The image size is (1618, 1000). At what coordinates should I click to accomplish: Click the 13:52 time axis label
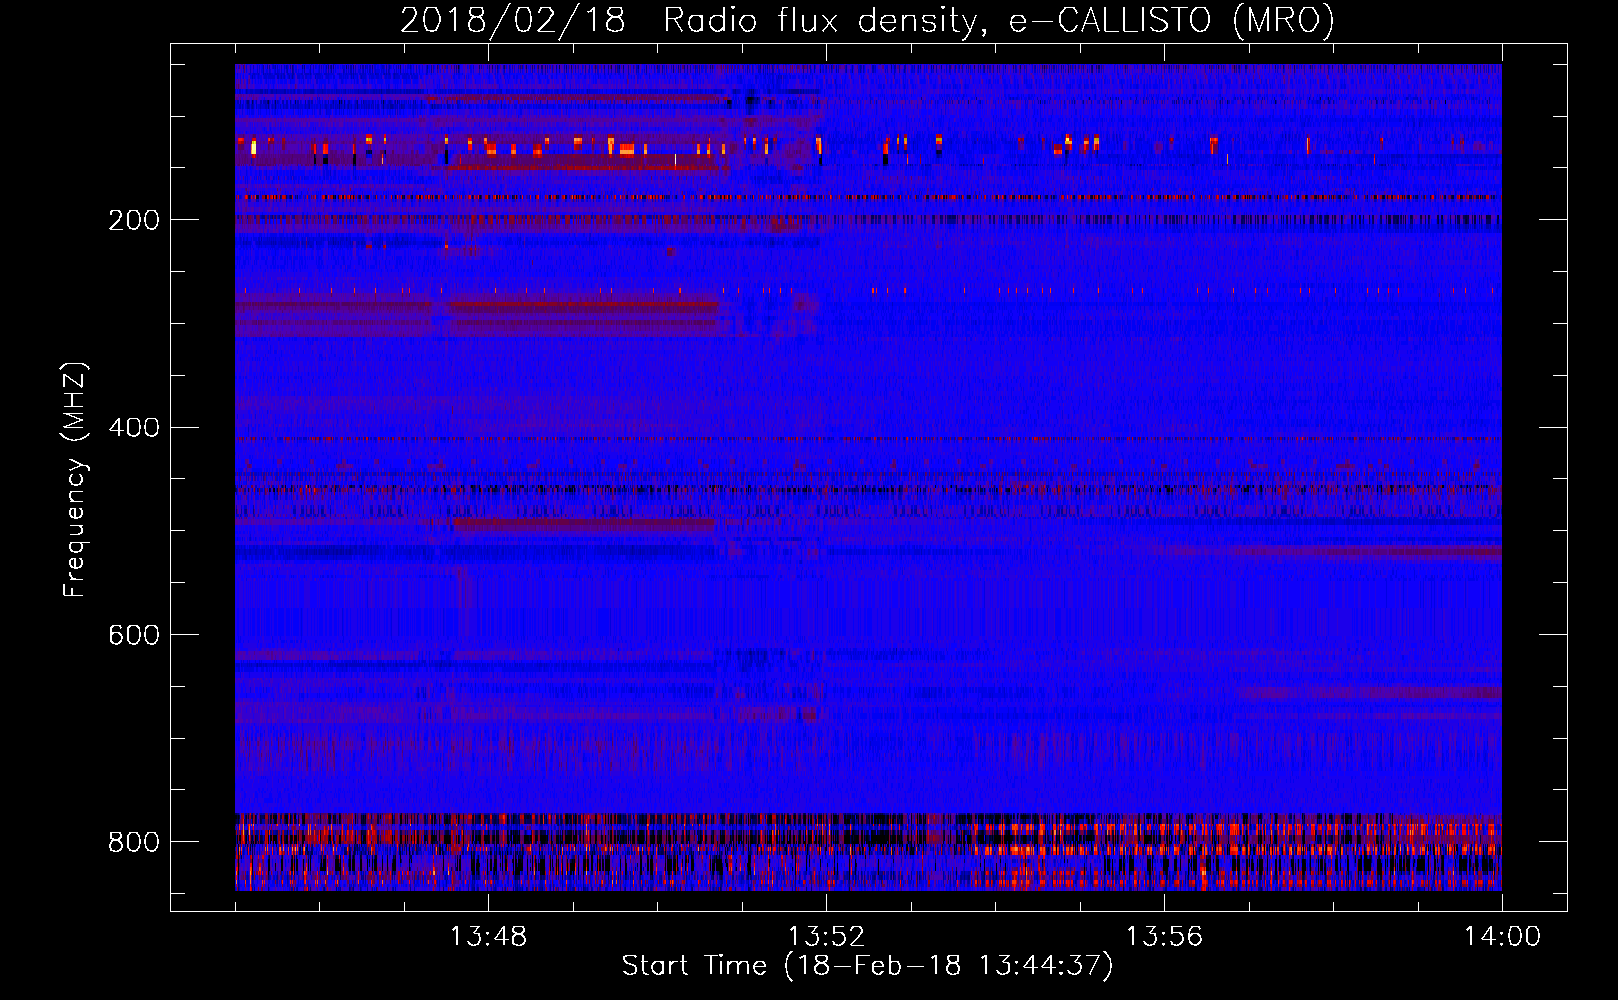coord(826,937)
